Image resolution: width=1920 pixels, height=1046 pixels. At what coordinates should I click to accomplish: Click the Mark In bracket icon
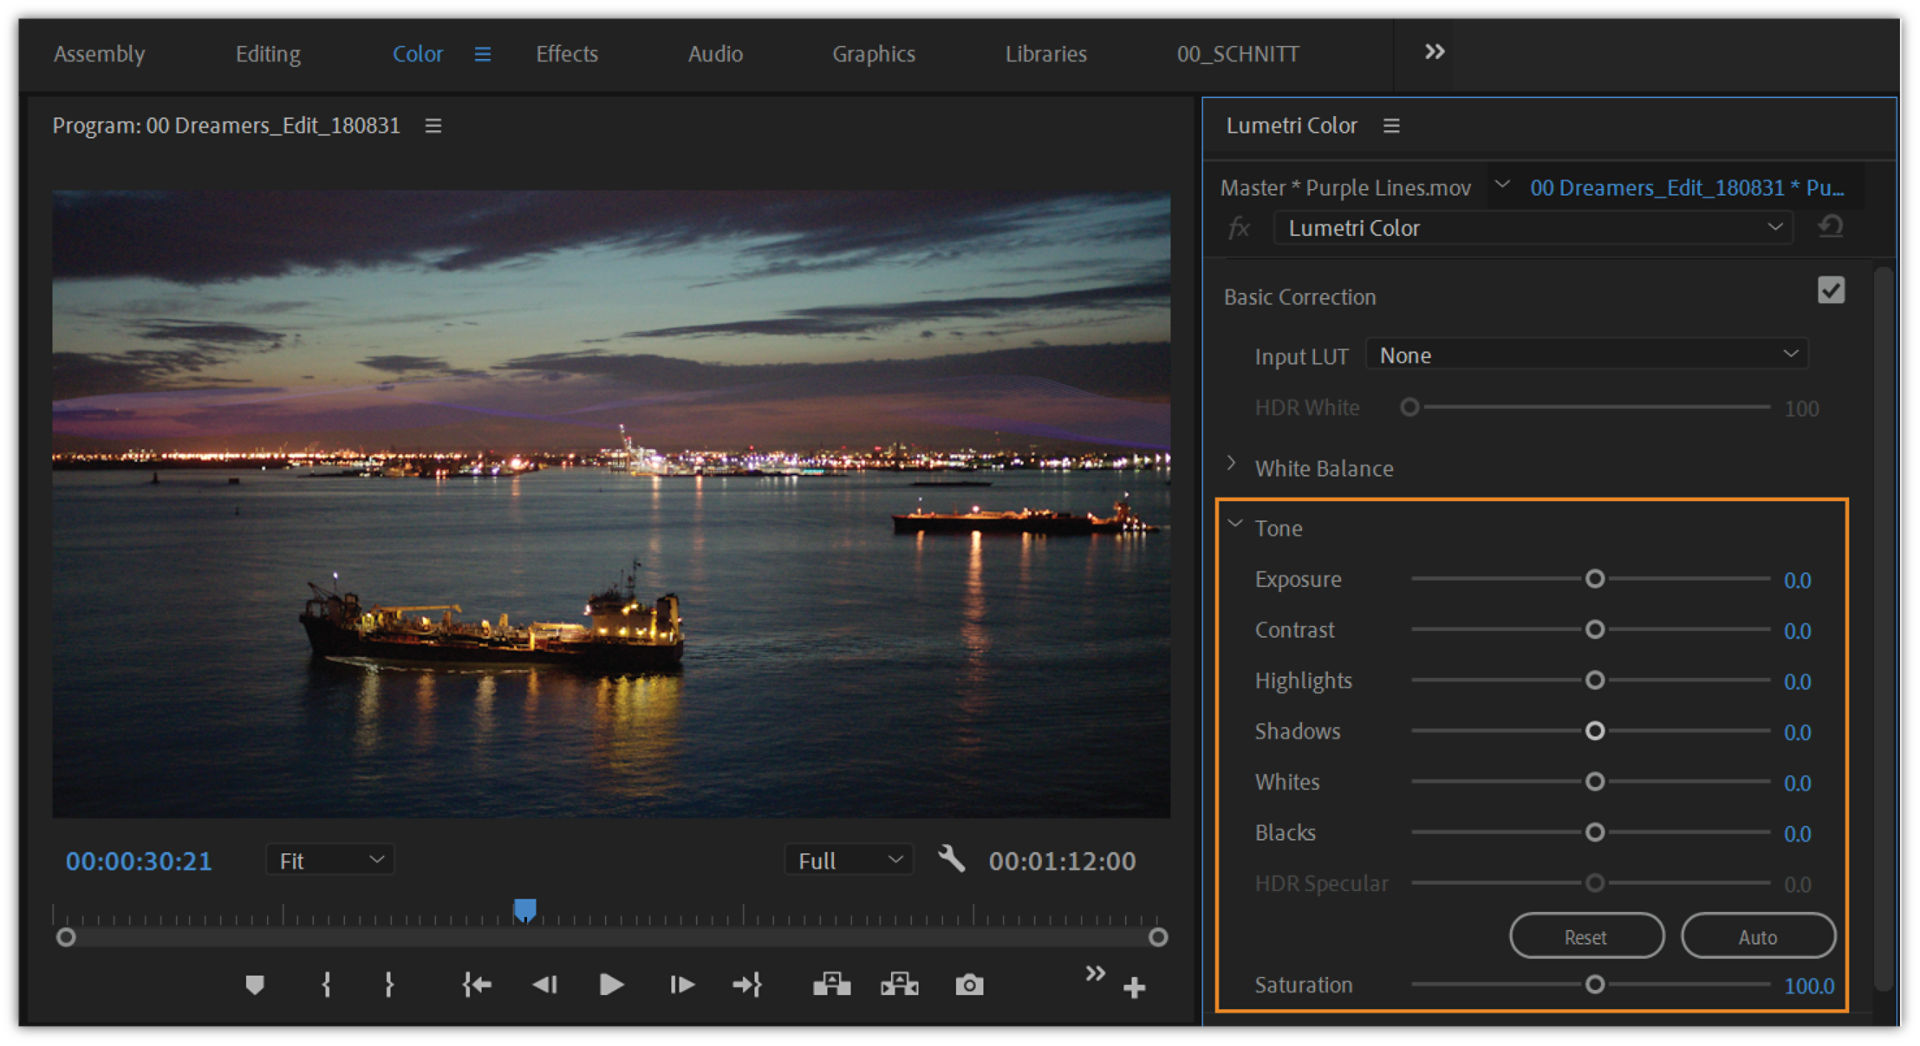click(326, 985)
